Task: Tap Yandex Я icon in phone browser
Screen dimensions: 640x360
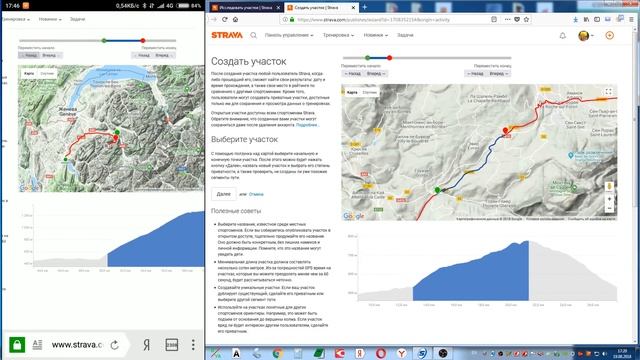Action: (147, 345)
